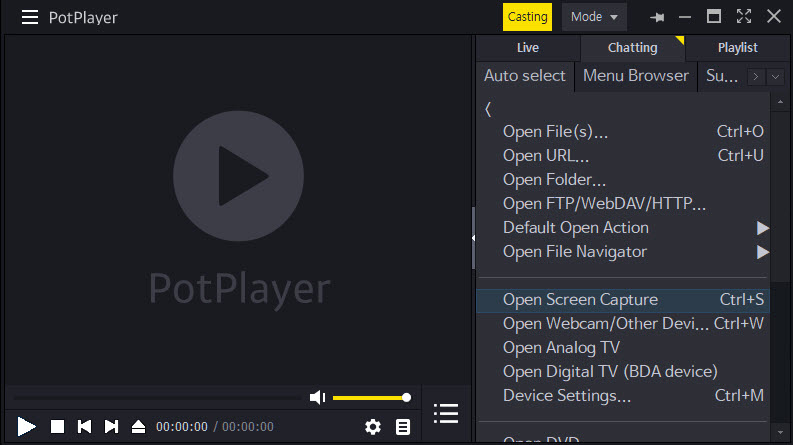Expand the Open File Navigator submenu
Viewport: 793px width, 445px height.
click(623, 252)
